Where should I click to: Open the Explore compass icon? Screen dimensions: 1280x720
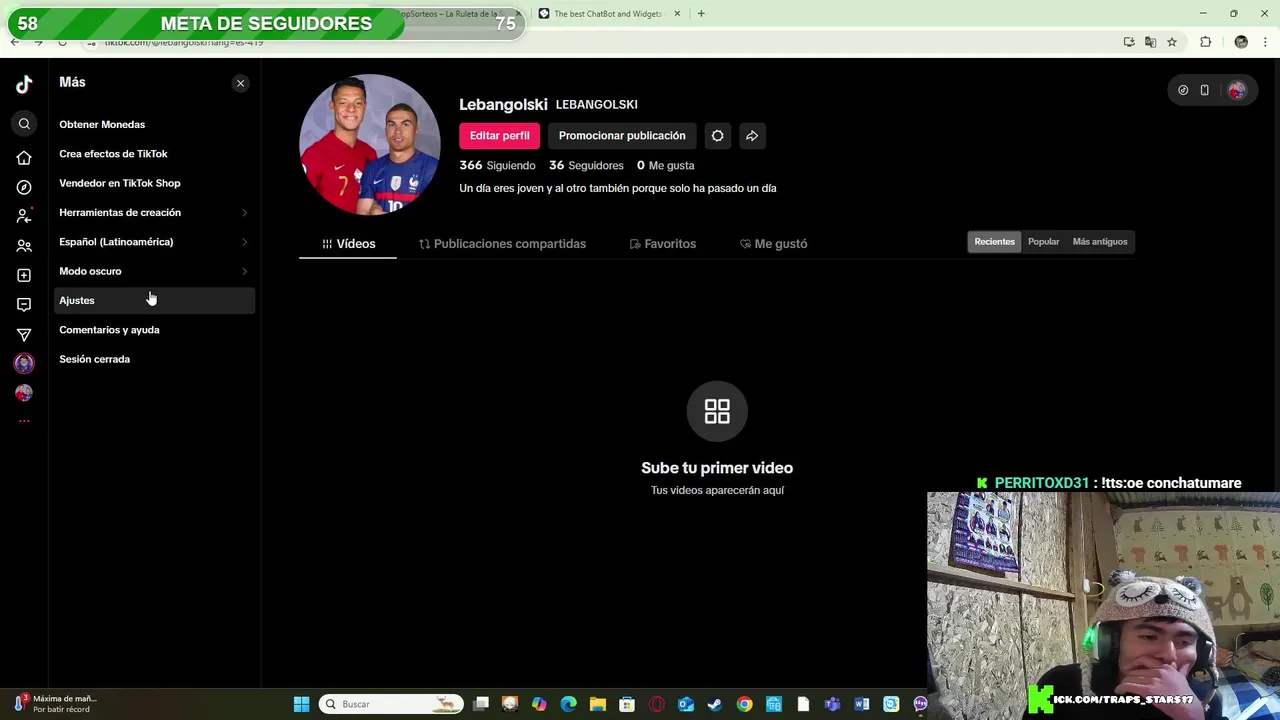pyautogui.click(x=24, y=187)
